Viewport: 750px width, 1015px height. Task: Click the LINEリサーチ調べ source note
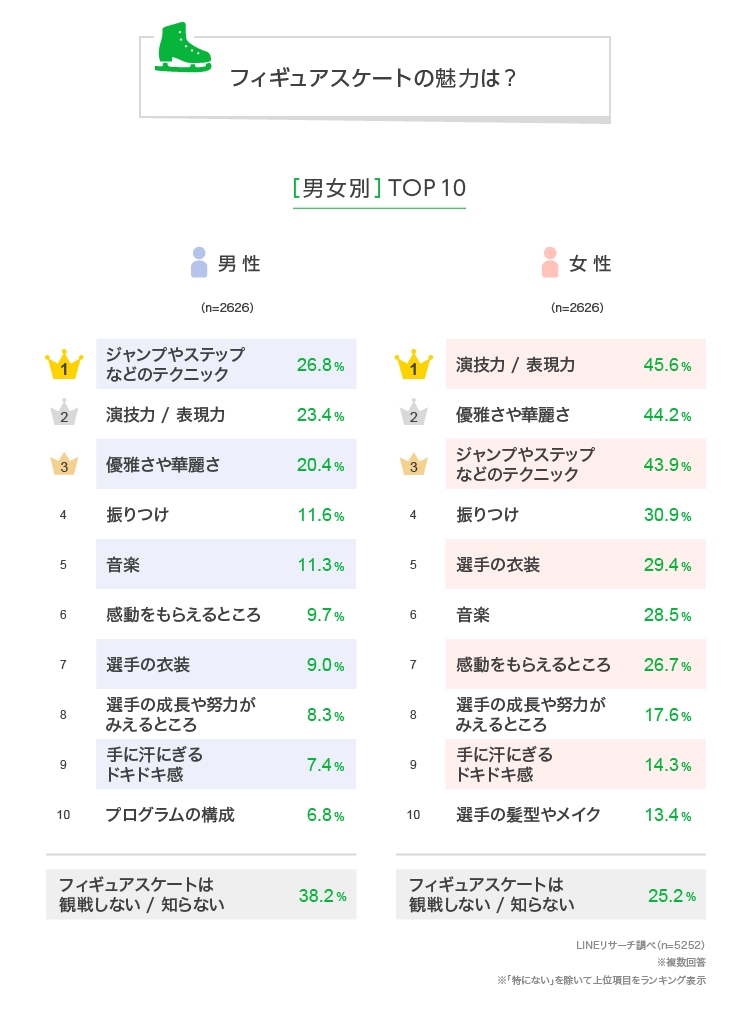pyautogui.click(x=640, y=944)
